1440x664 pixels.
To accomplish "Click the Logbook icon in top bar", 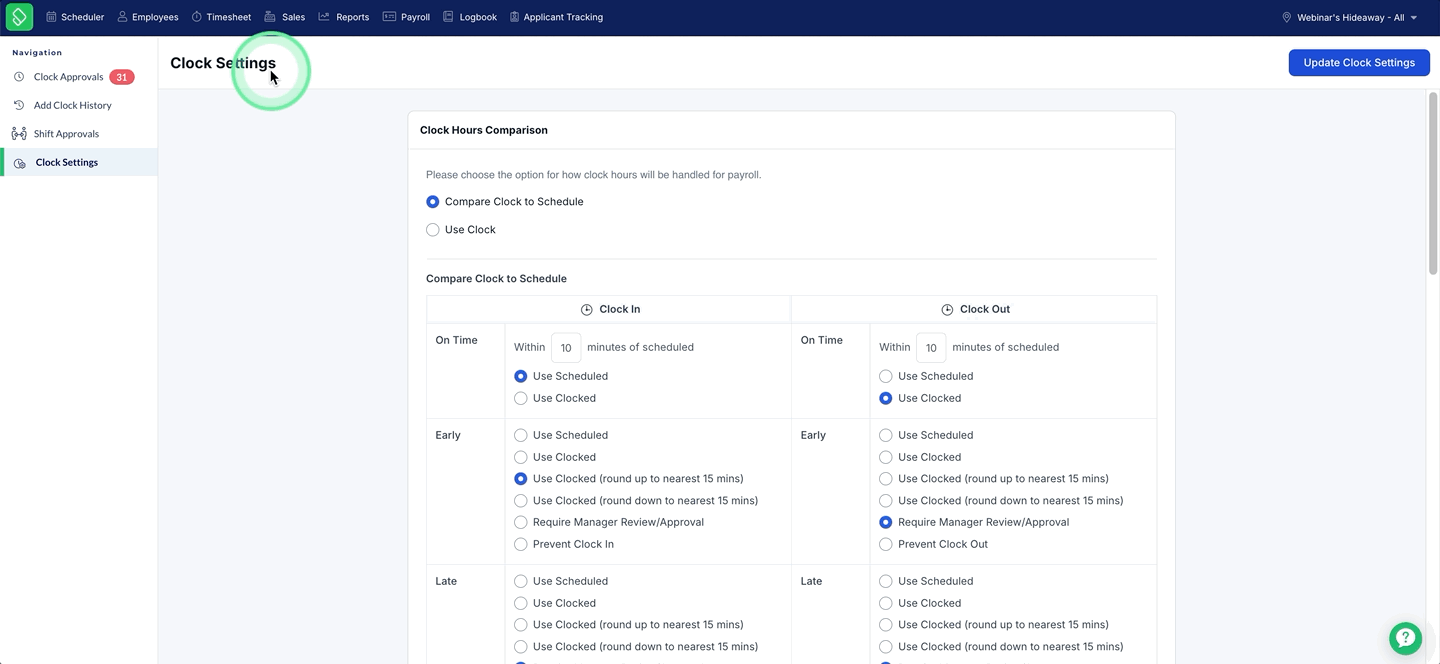I will click(448, 17).
